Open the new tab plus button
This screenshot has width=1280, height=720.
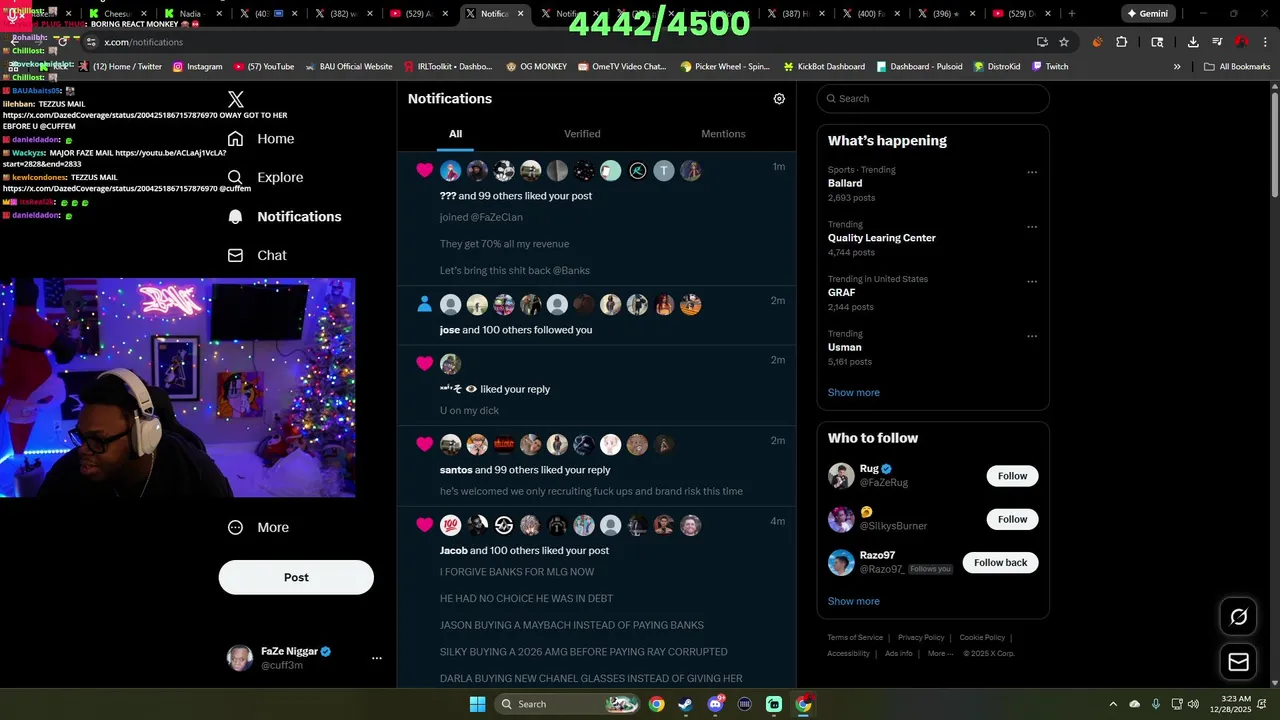[x=1071, y=14]
